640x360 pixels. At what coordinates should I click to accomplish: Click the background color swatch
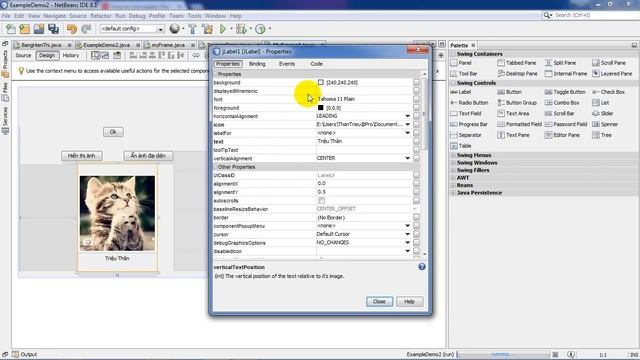point(321,82)
